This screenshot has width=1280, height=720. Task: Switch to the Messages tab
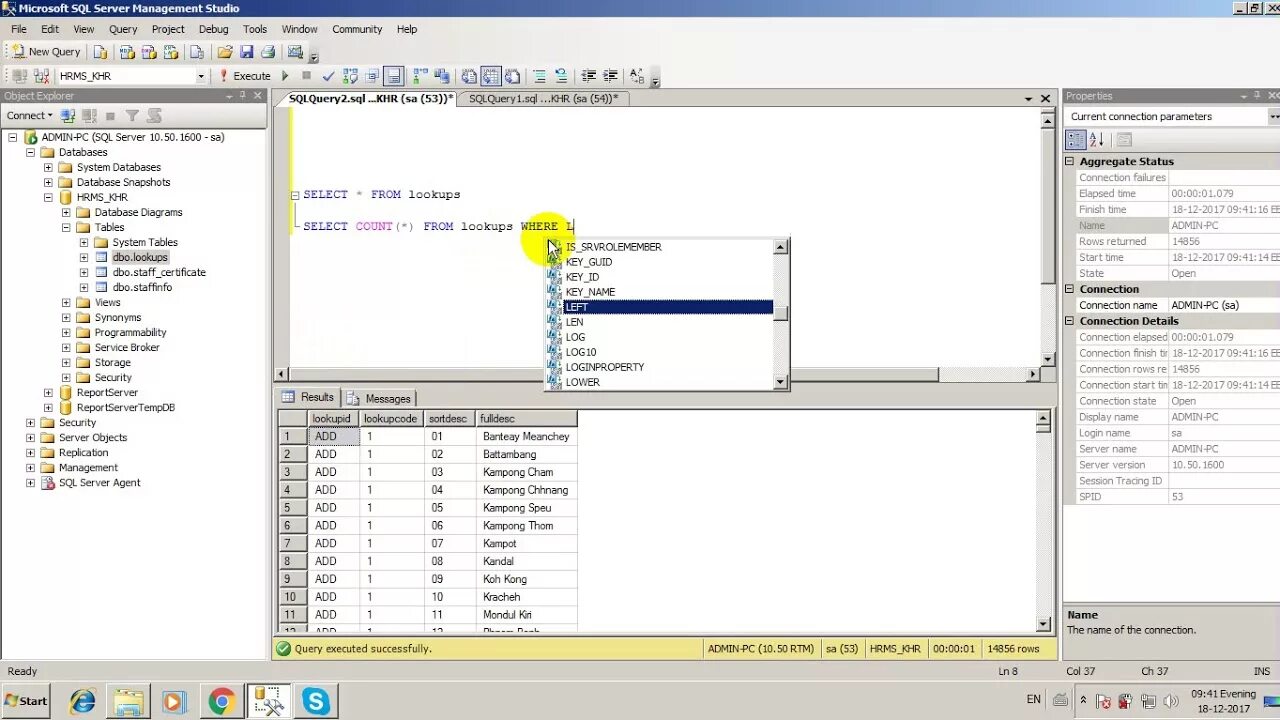pos(379,398)
